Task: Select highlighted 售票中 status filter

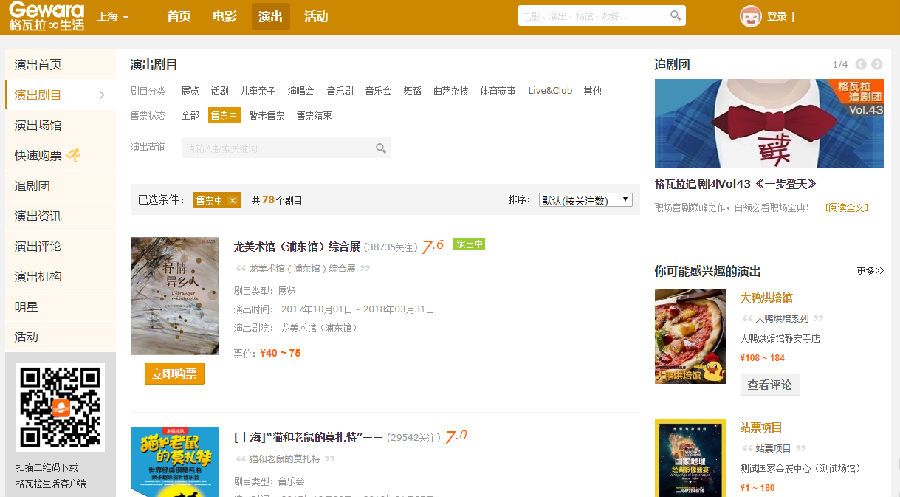Action: click(x=224, y=115)
